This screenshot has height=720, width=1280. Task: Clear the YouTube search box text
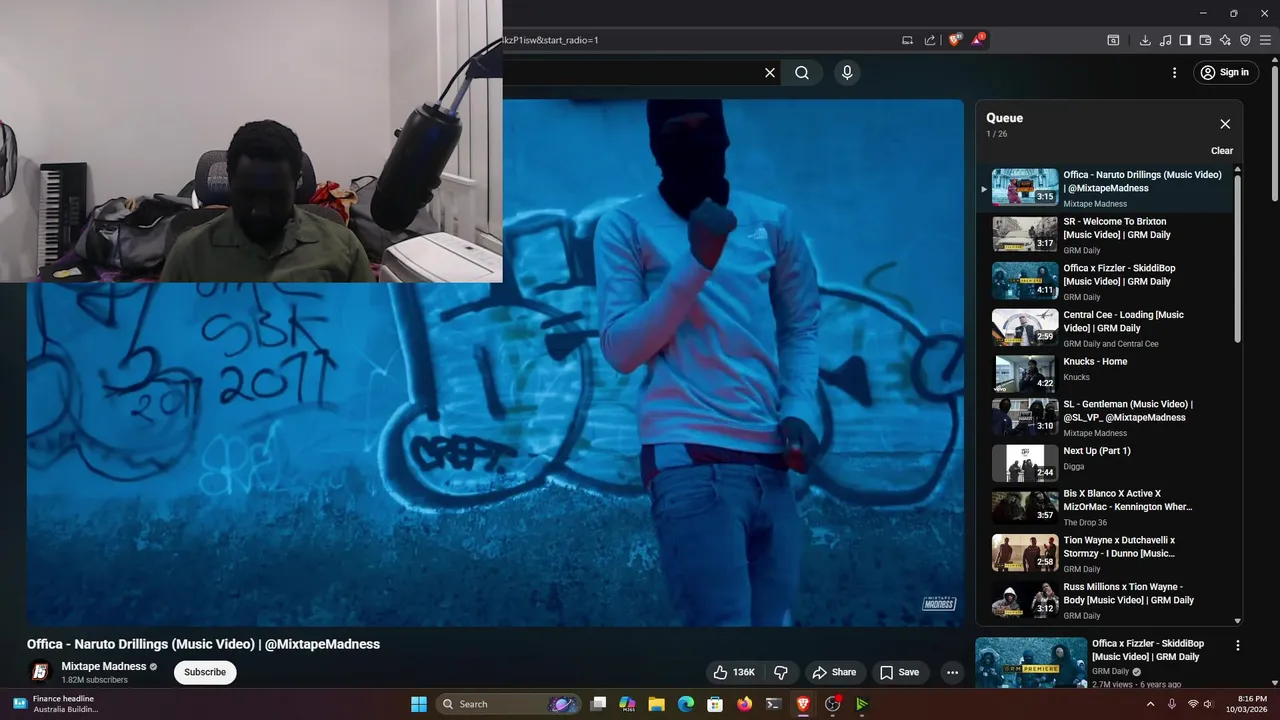(x=770, y=72)
